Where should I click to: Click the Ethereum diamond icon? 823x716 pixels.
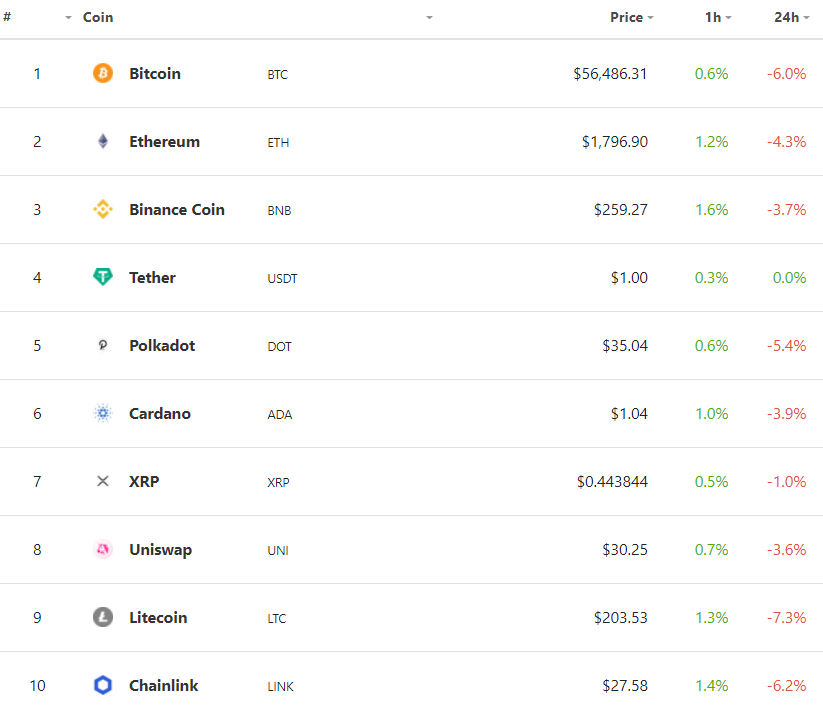[103, 142]
